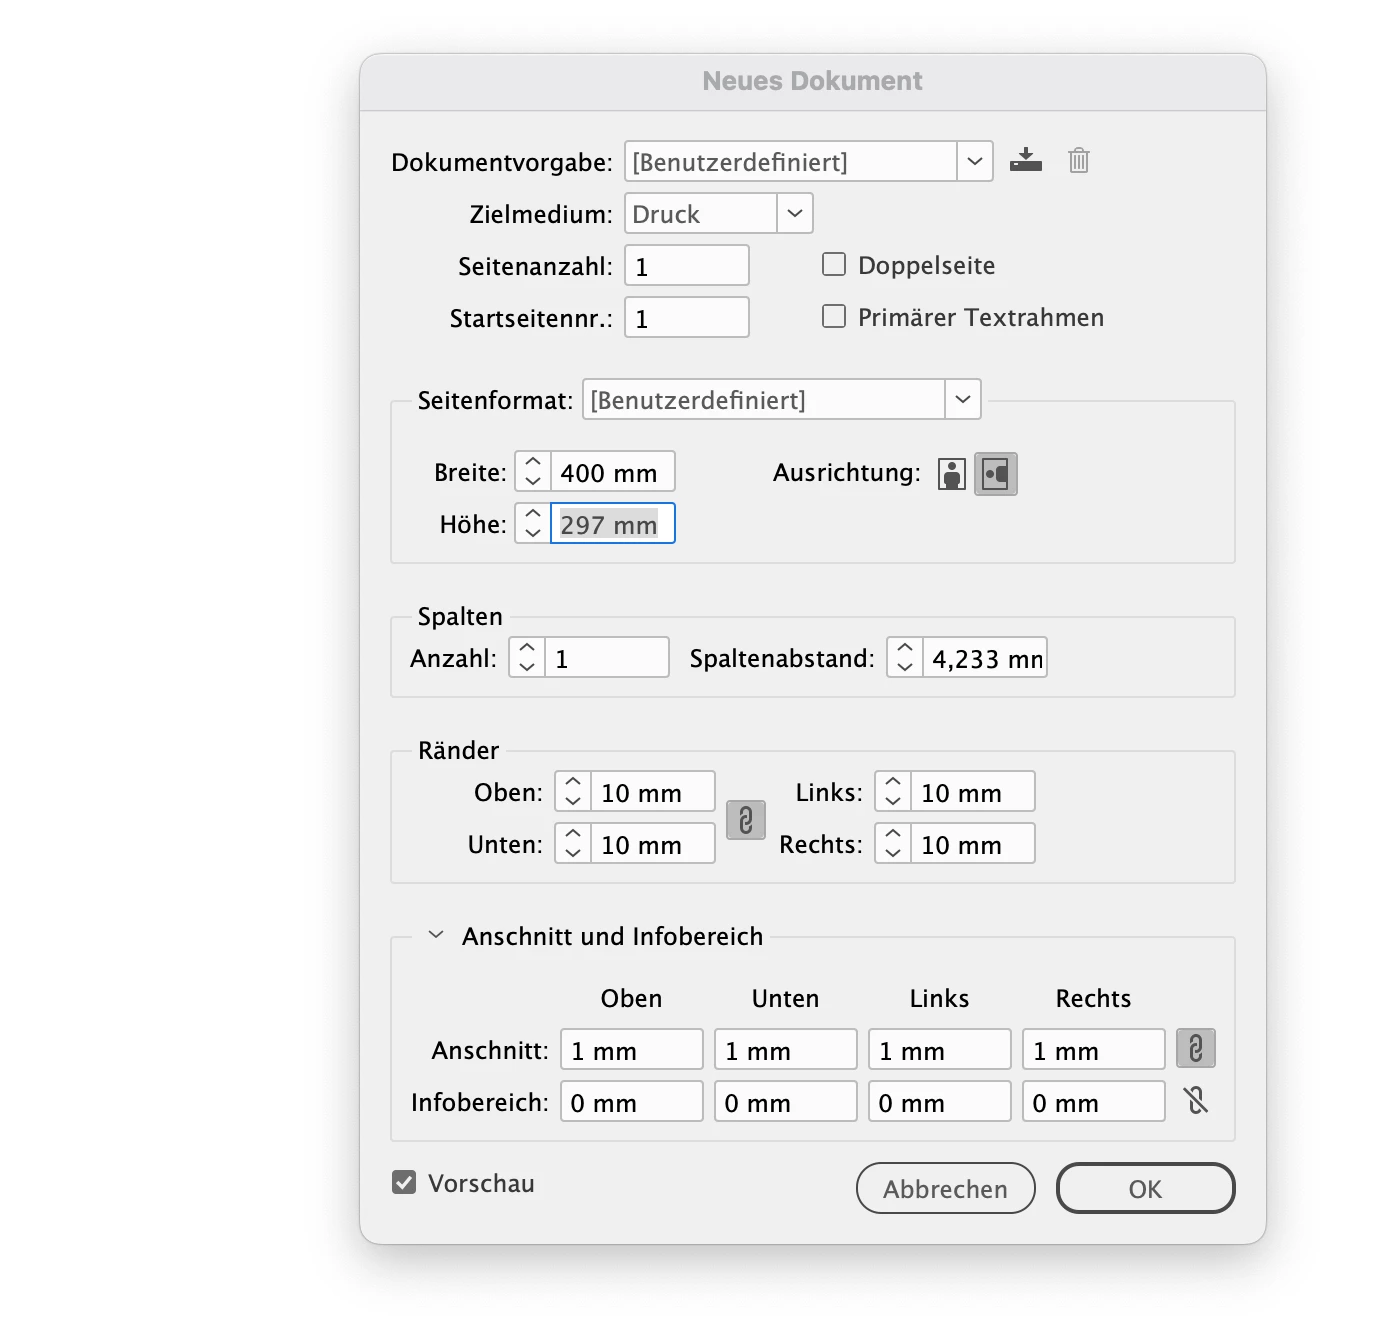The image size is (1392, 1334).
Task: Collapse Anschnitt und Infobereich section
Action: click(x=436, y=936)
